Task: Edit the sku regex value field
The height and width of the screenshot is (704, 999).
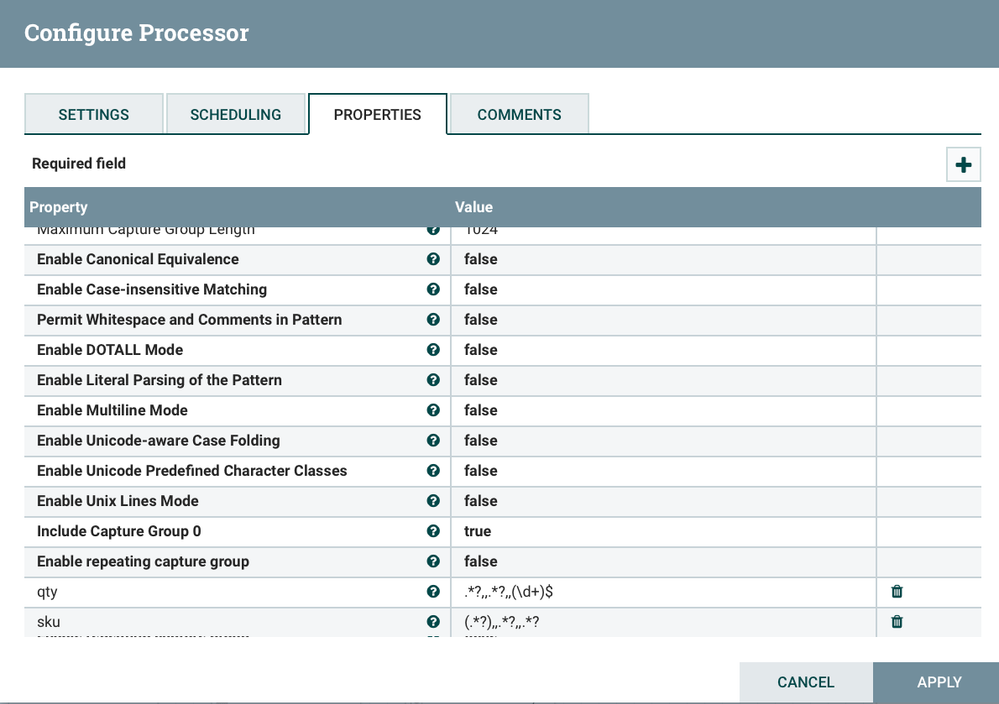Action: point(660,622)
